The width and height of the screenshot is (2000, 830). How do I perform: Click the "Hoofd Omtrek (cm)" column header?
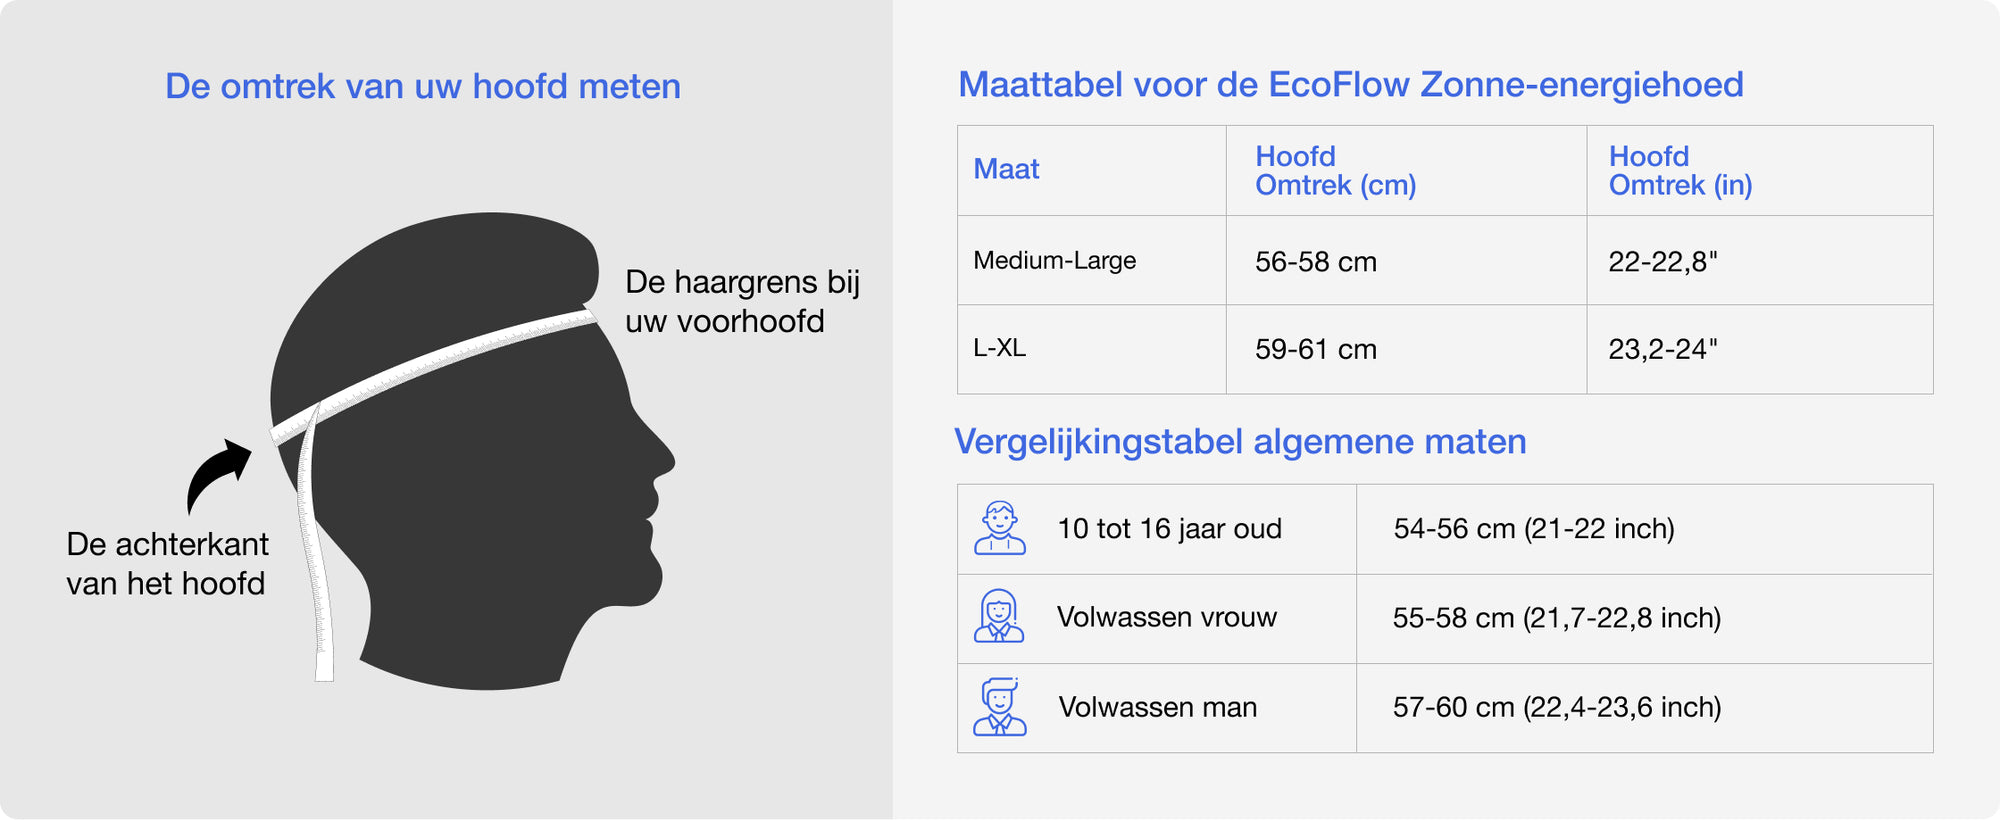pos(1335,170)
